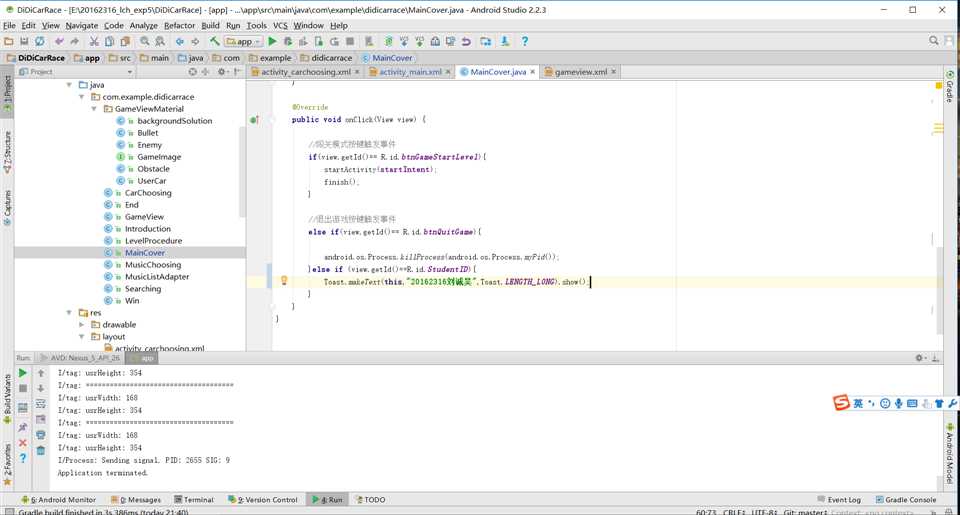The height and width of the screenshot is (515, 960).
Task: Open the Build menu
Action: pos(210,26)
